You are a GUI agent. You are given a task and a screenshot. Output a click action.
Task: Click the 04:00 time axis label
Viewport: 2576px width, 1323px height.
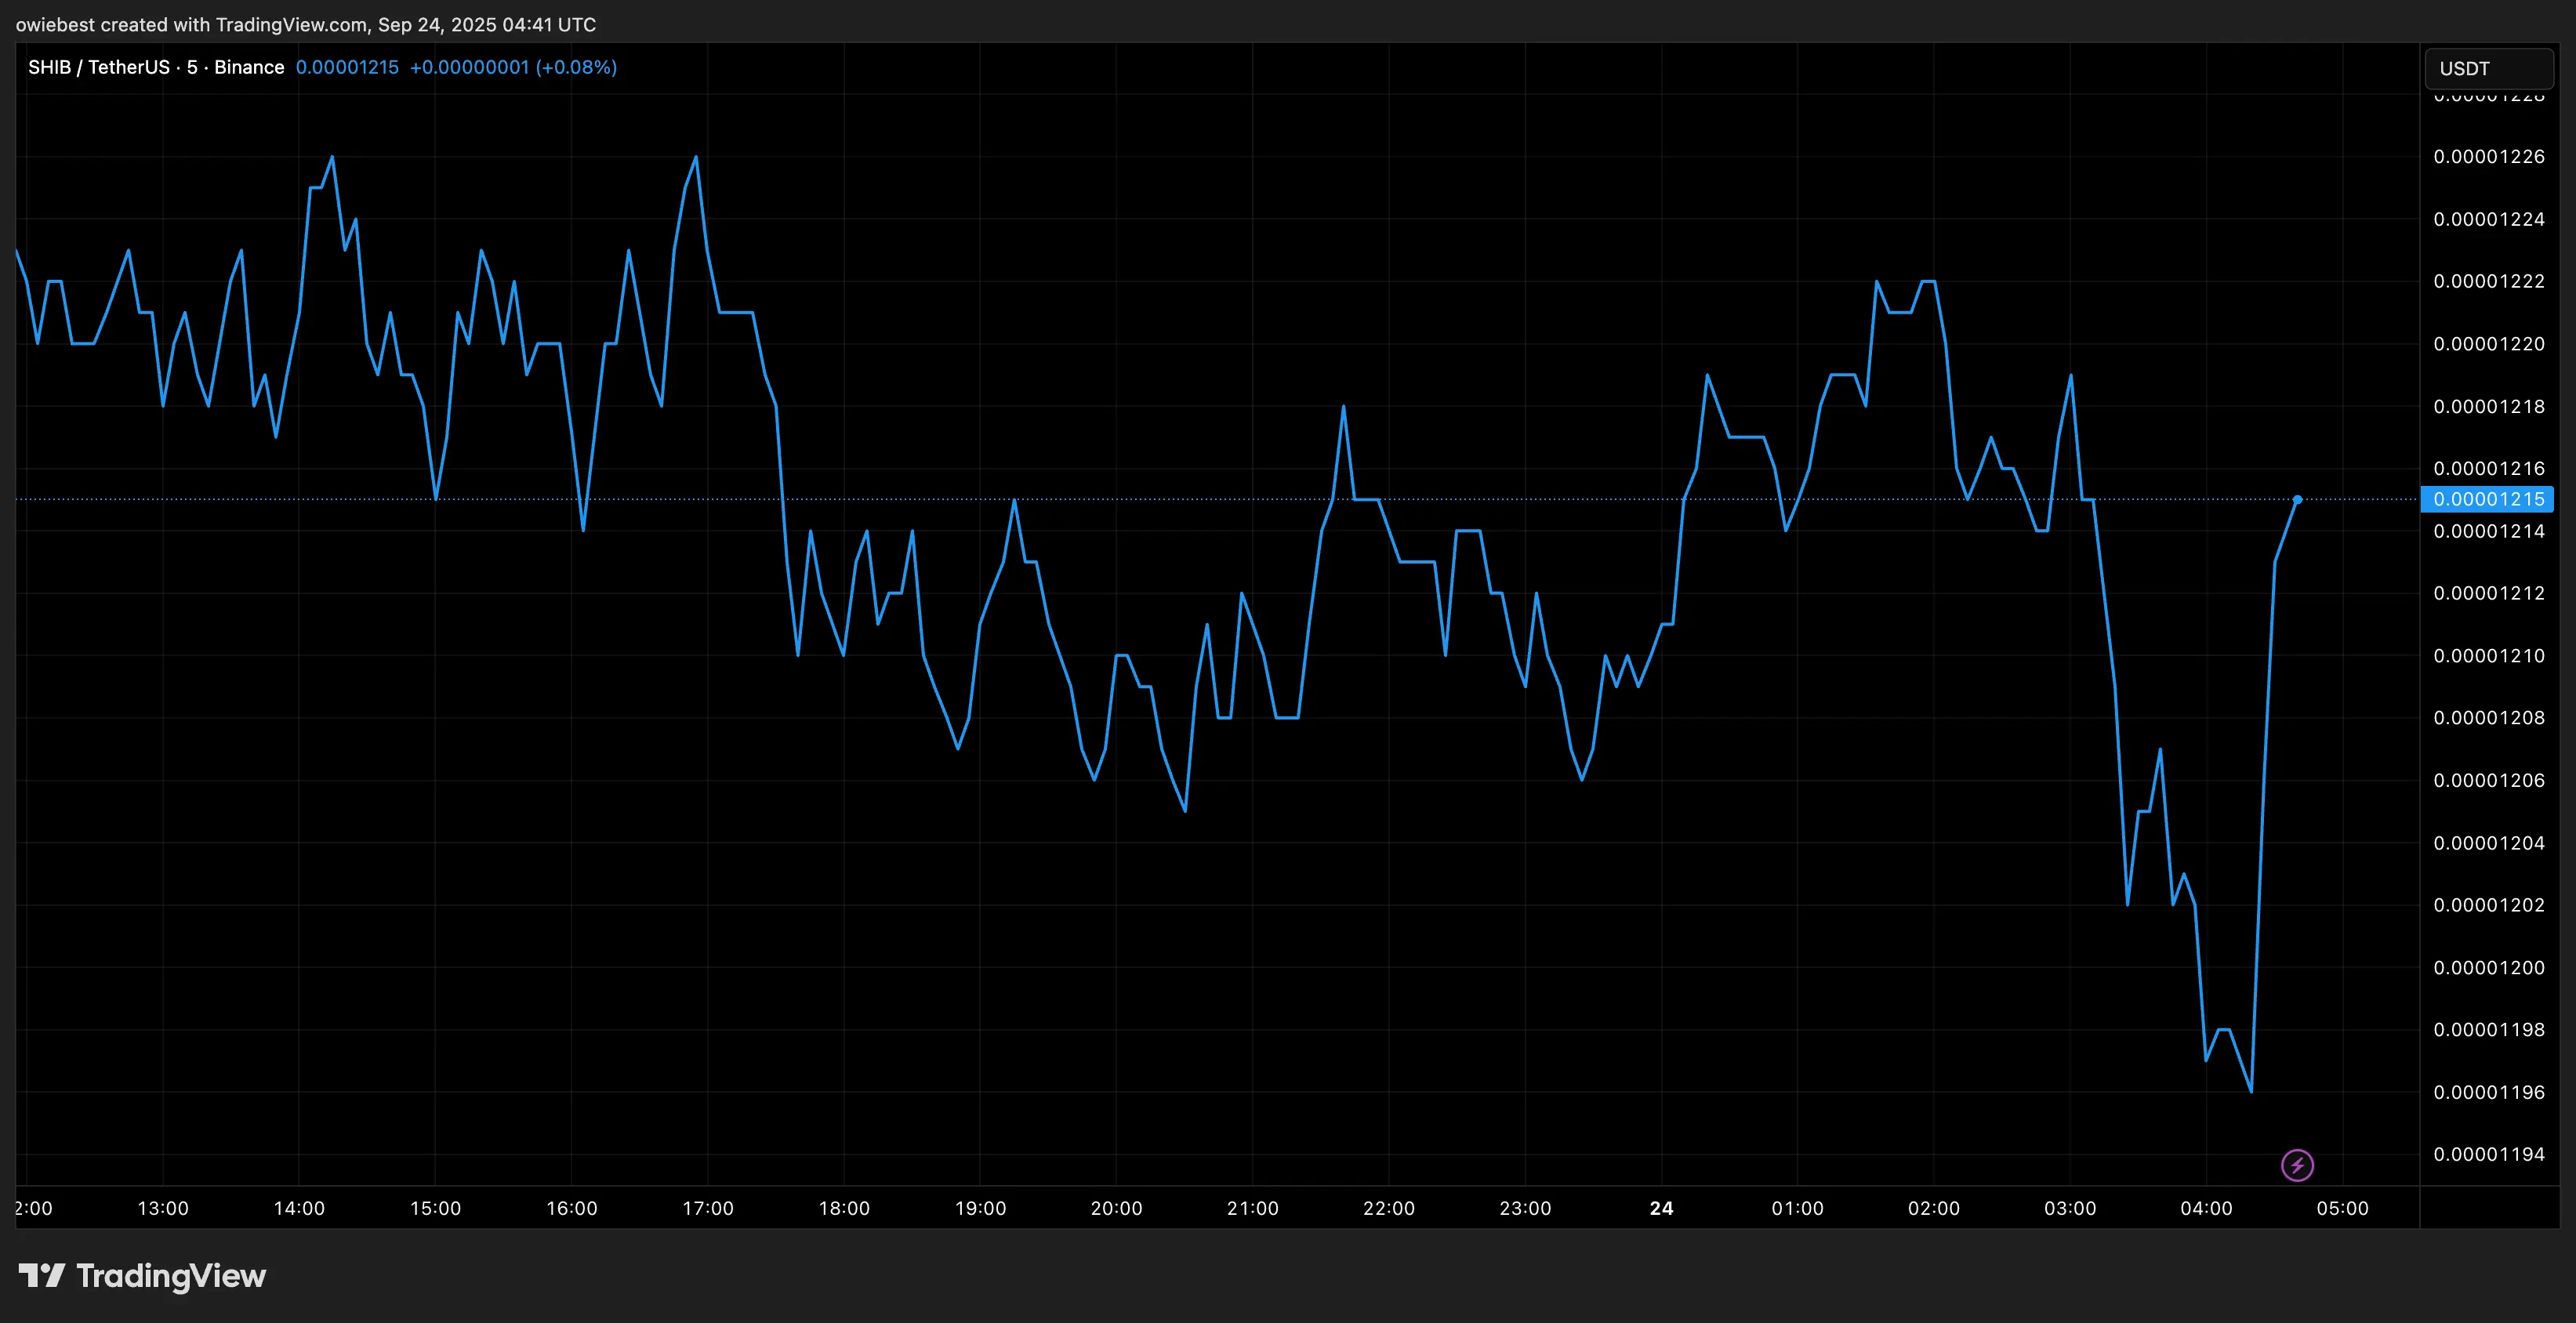[2206, 1208]
